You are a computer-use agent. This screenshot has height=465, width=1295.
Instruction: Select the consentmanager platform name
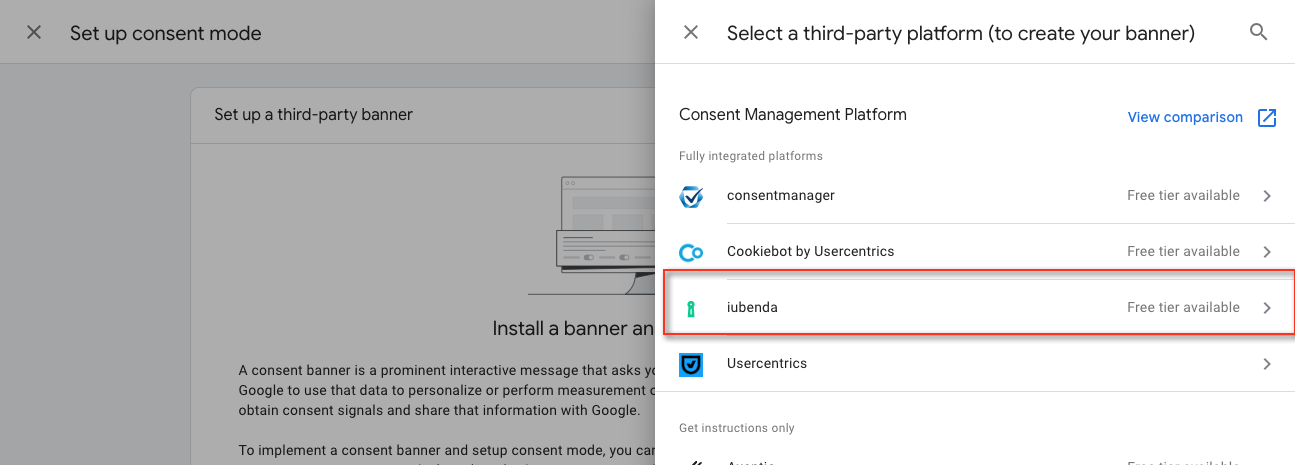[780, 195]
